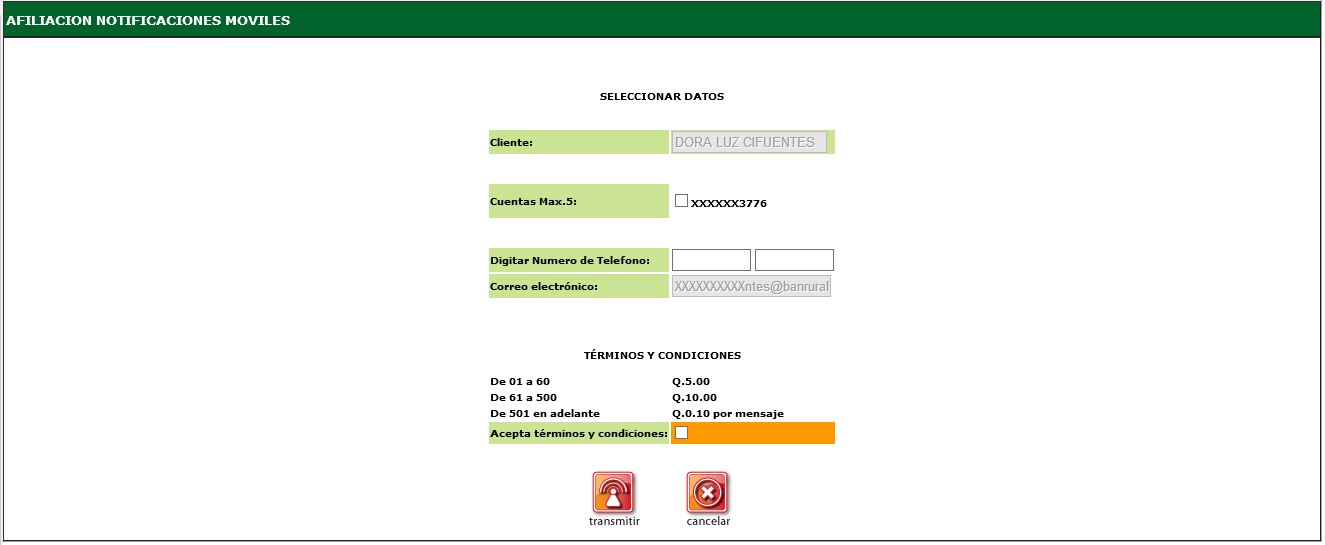Click the Q.0.10 por mensaje text
The width and height of the screenshot is (1325, 545).
point(727,413)
